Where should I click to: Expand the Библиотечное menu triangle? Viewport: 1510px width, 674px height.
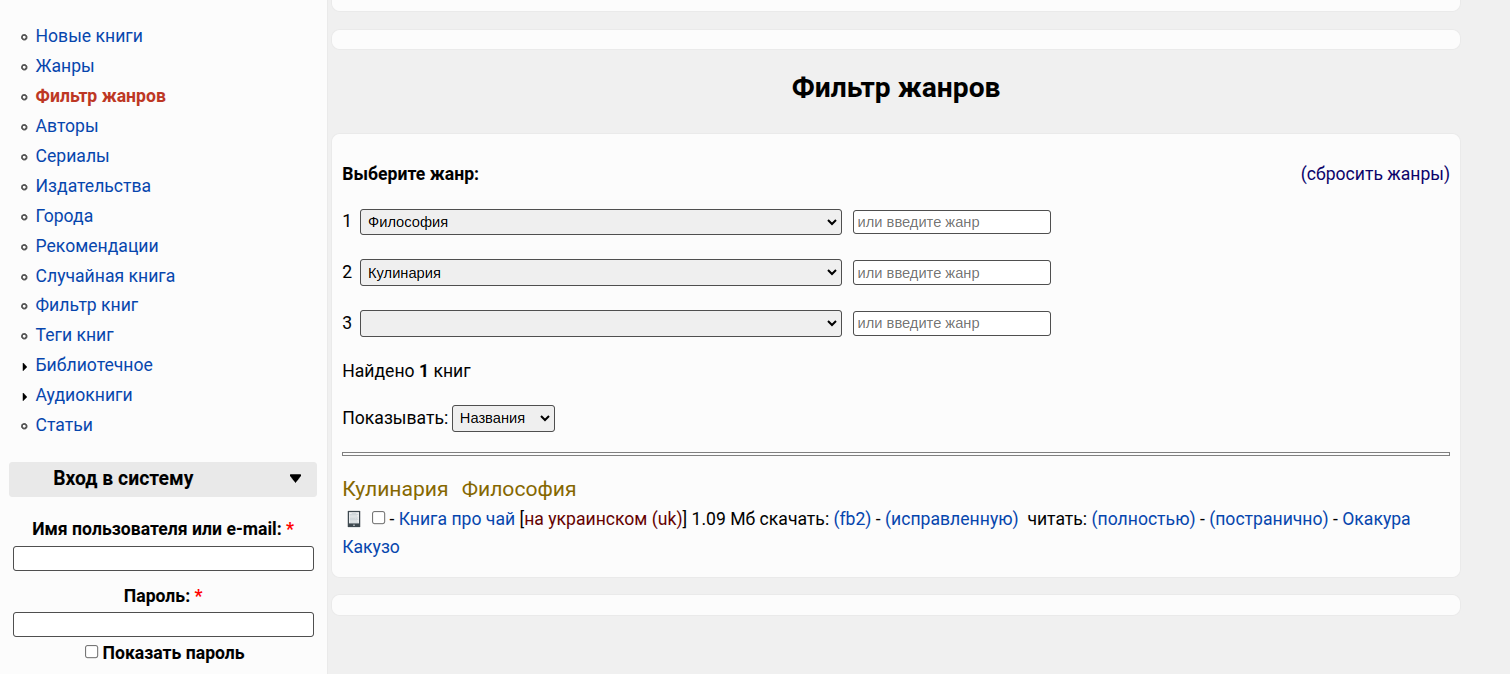click(24, 367)
